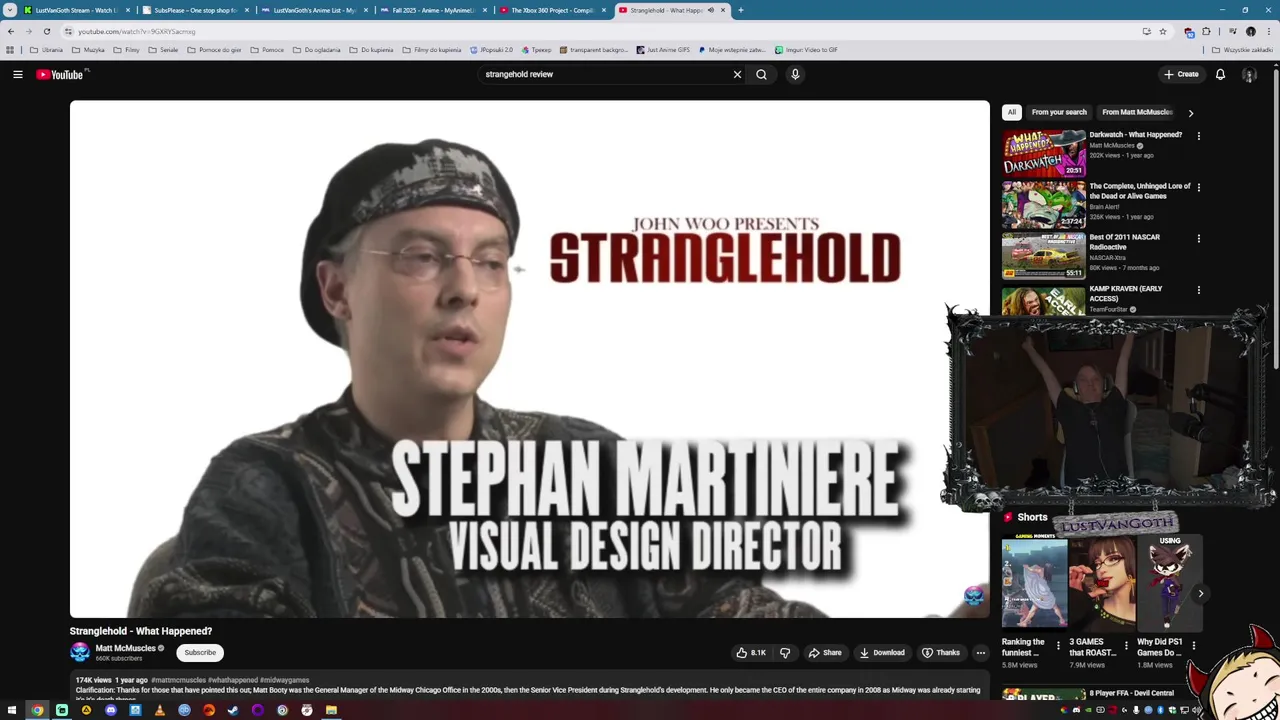Dislike the video with thumbs-down button
The height and width of the screenshot is (720, 1280).
(x=785, y=652)
